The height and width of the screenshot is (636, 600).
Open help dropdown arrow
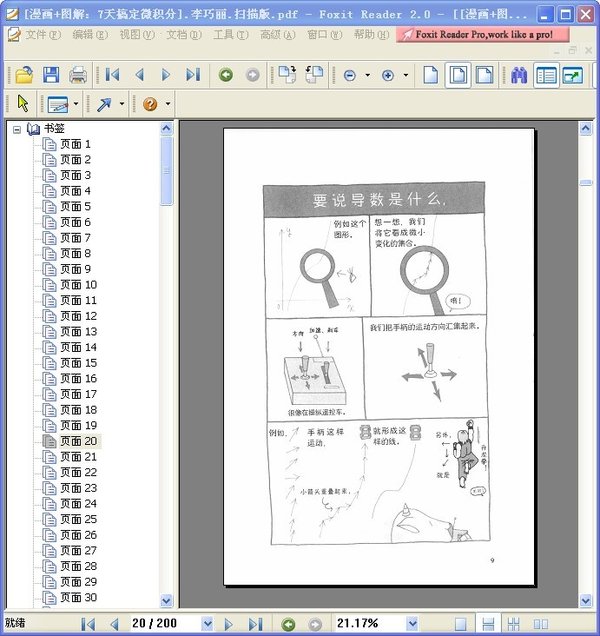click(x=168, y=104)
